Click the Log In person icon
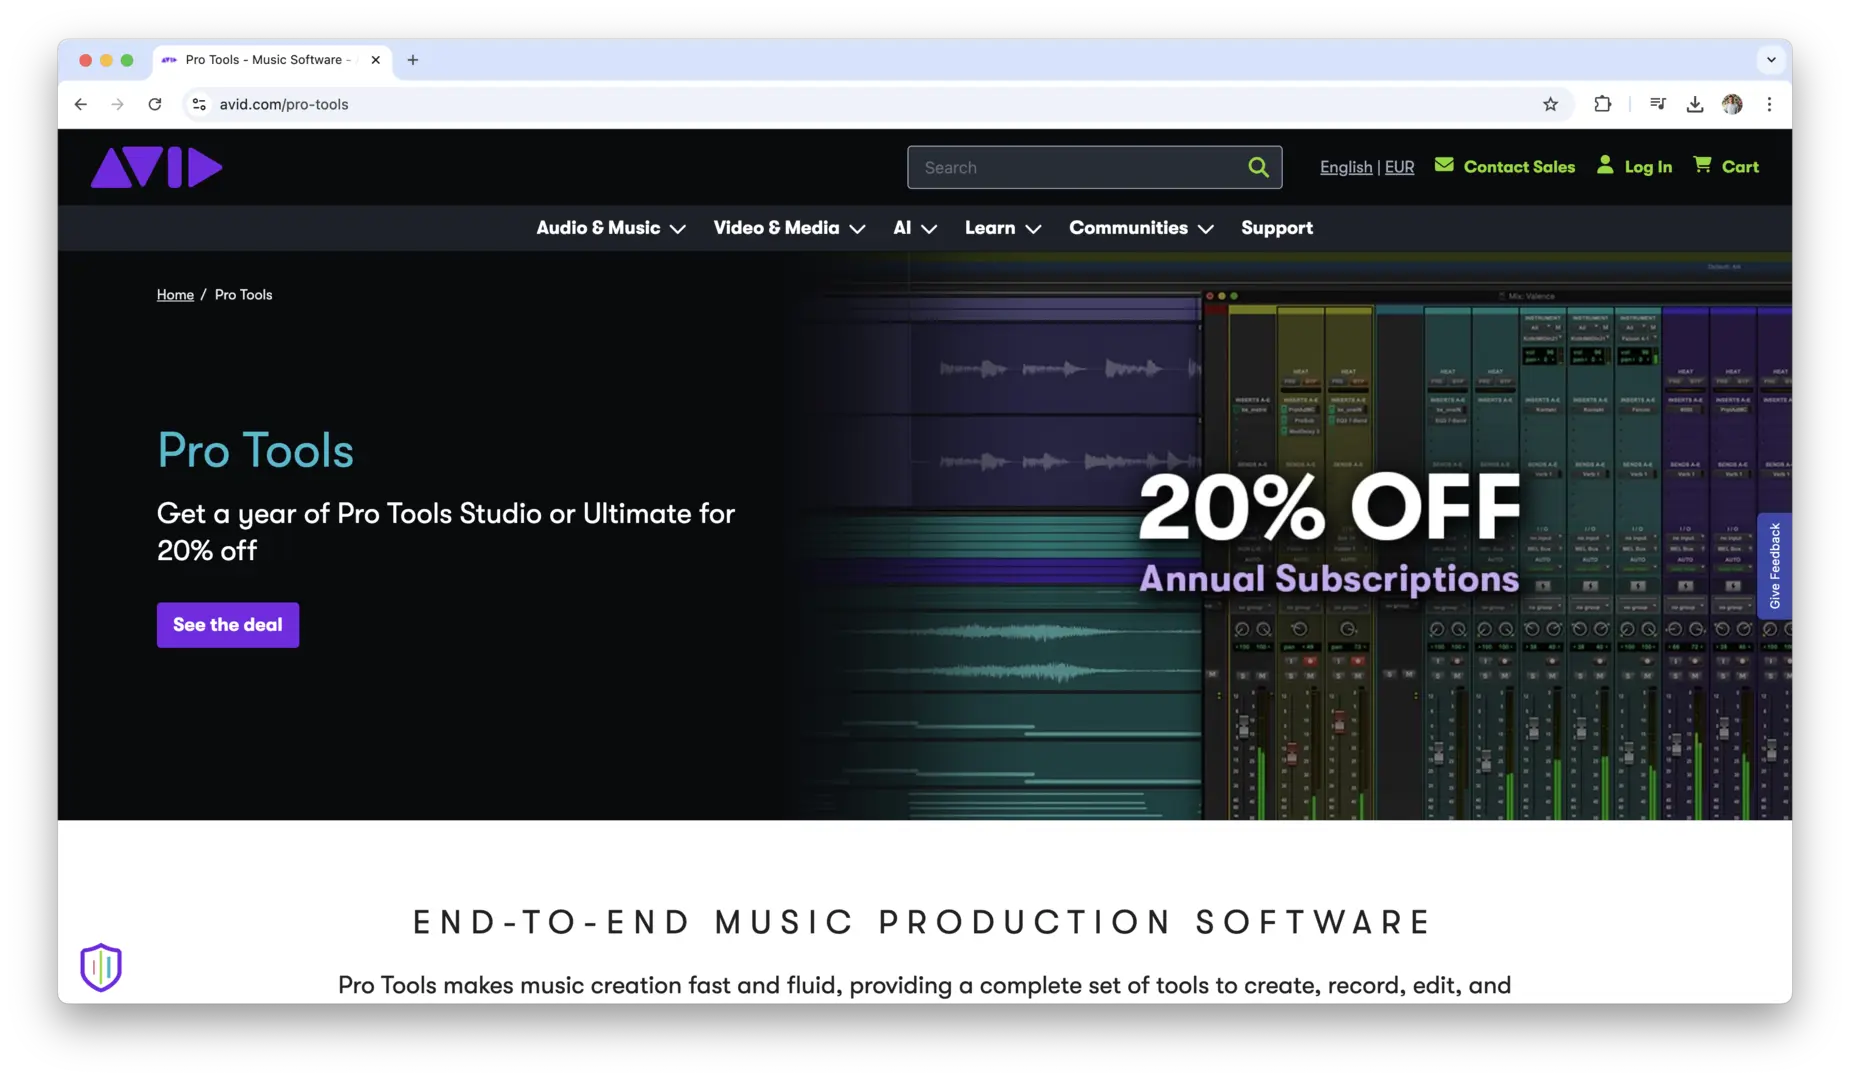 click(1605, 165)
